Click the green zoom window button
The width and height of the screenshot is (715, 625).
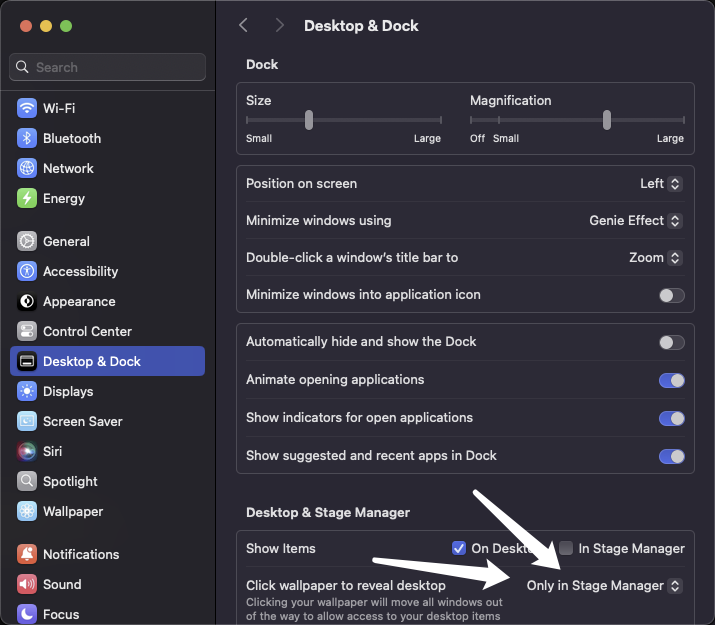click(x=66, y=26)
